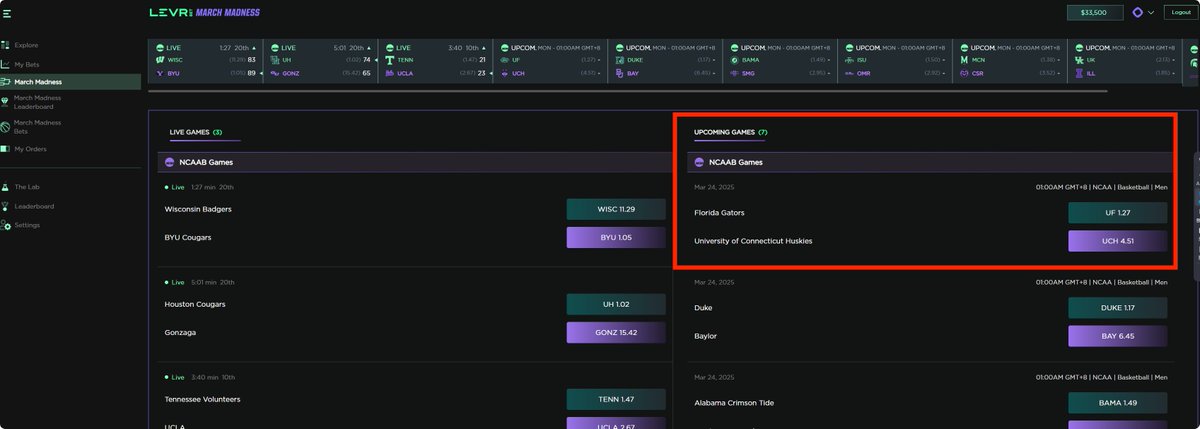This screenshot has width=1200, height=429.
Task: Click the horizontal ticker scrollbar
Action: [x=628, y=91]
